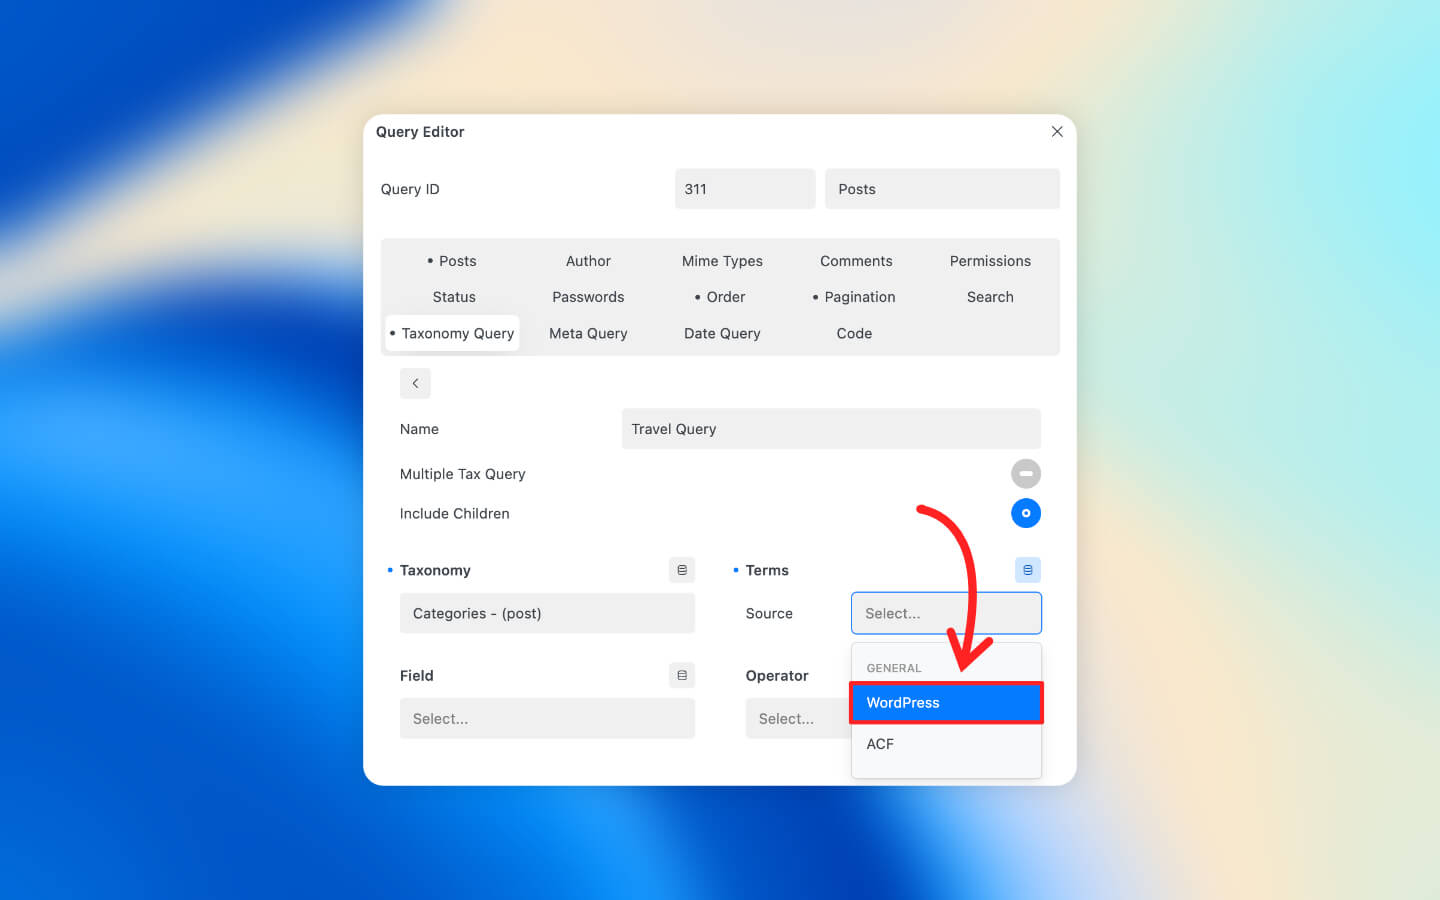Open the Categories - (post) taxonomy dropdown

547,613
